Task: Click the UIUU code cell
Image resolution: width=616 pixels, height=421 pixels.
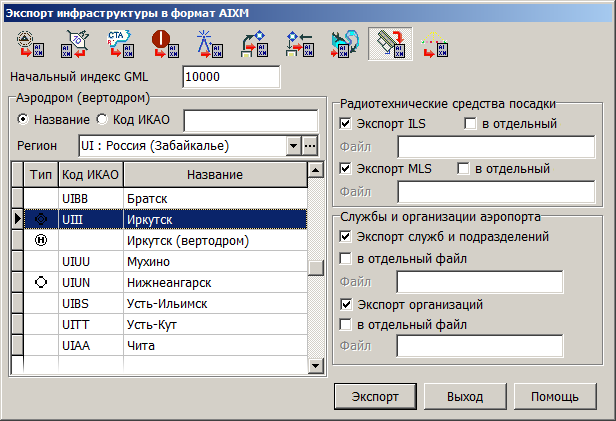Action: pos(91,262)
